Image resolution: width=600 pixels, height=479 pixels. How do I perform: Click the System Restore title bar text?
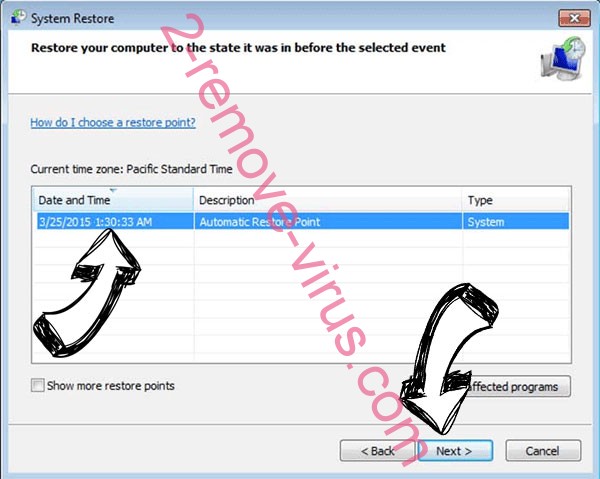72,18
